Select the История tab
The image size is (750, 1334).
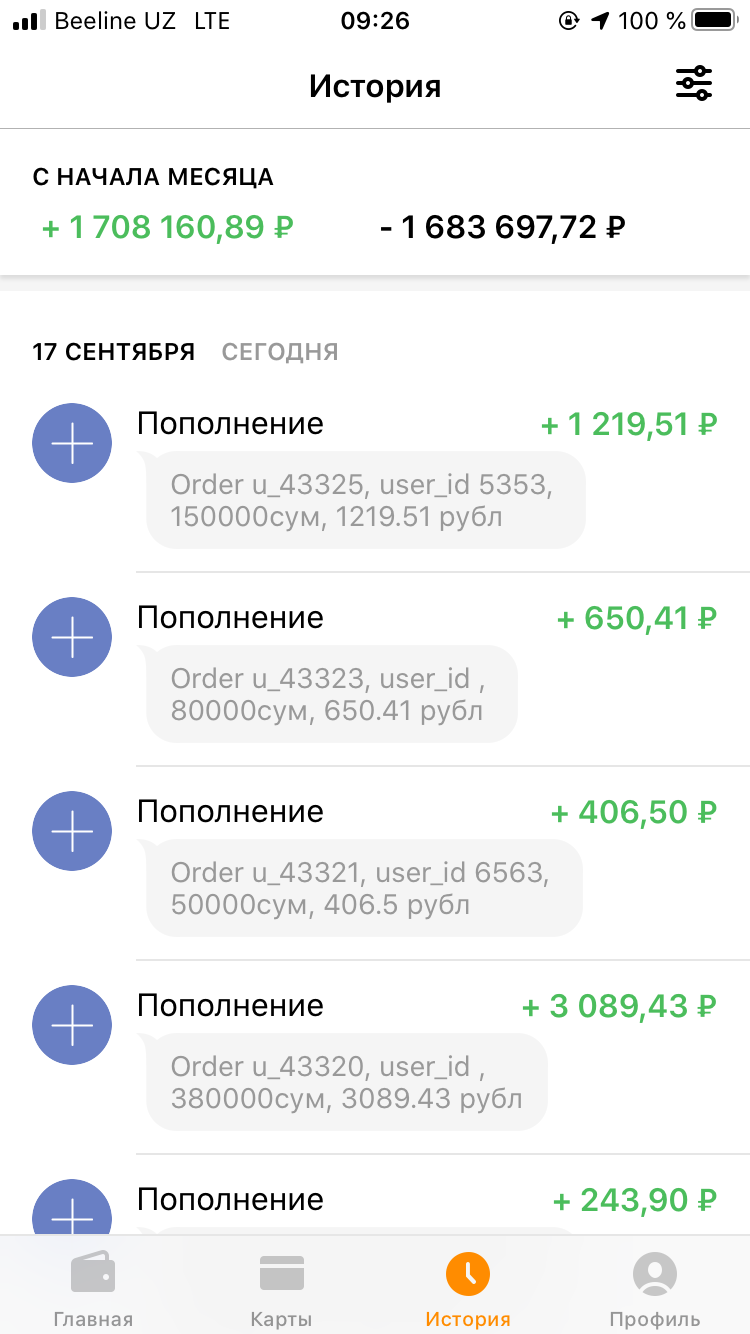(x=468, y=1290)
